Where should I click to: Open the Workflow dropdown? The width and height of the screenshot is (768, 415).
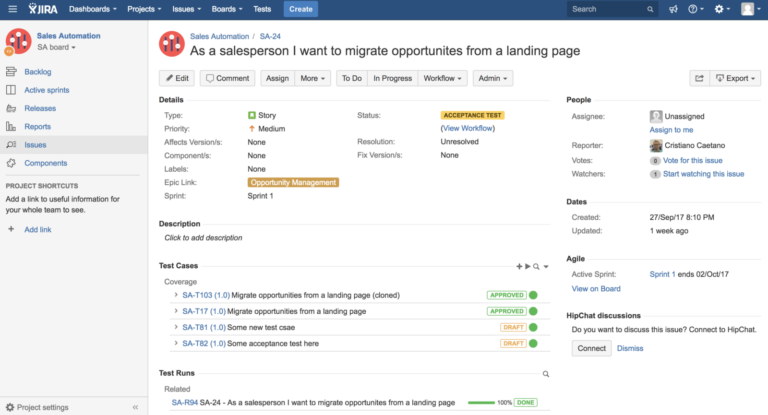tap(442, 78)
